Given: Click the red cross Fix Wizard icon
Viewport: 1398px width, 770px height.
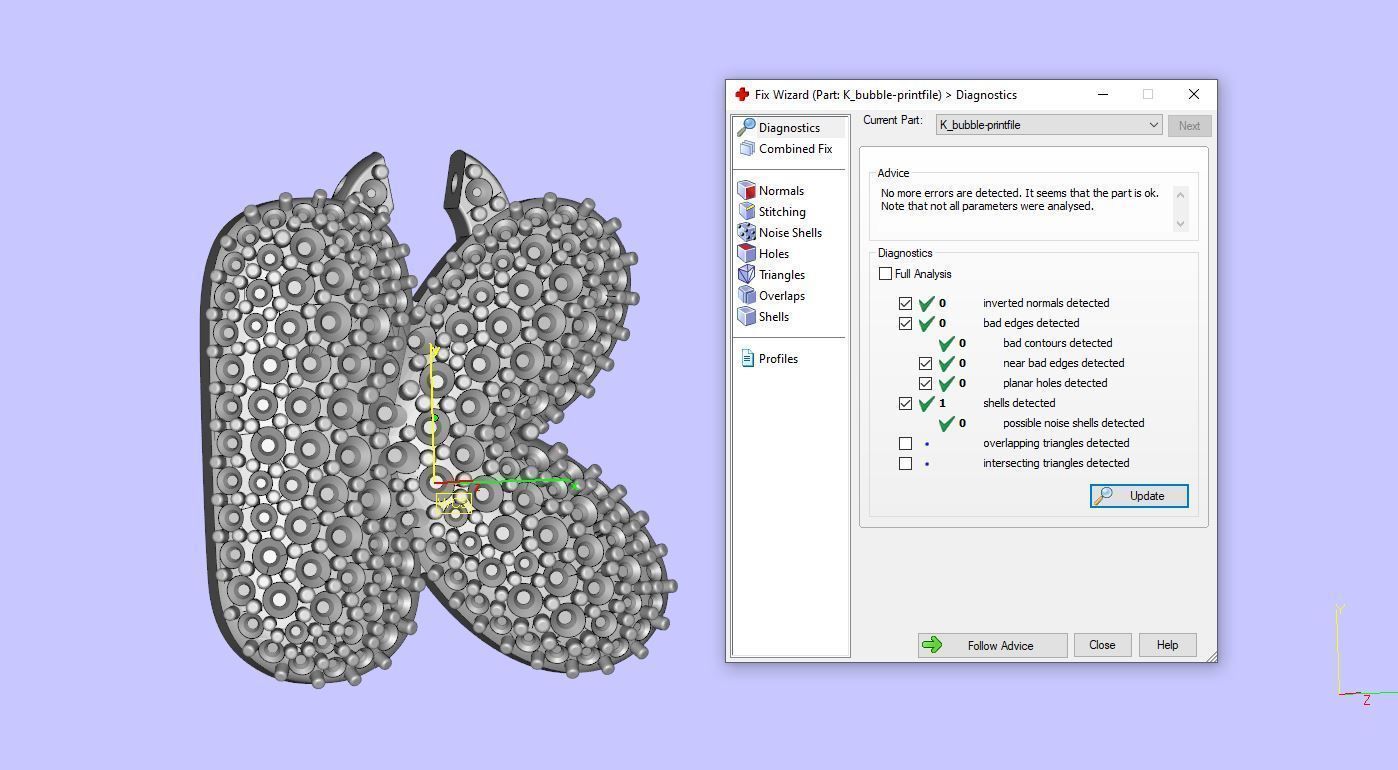Looking at the screenshot, I should coord(742,94).
